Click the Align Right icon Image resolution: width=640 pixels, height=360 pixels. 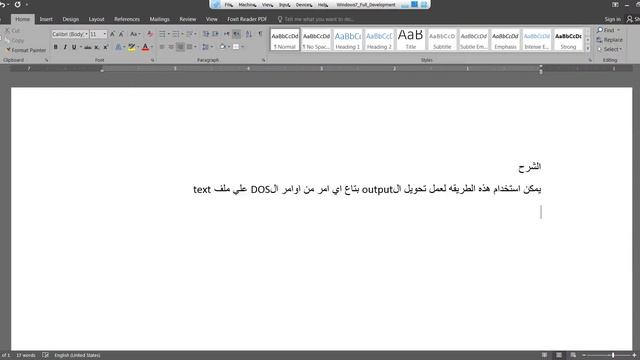coord(180,47)
